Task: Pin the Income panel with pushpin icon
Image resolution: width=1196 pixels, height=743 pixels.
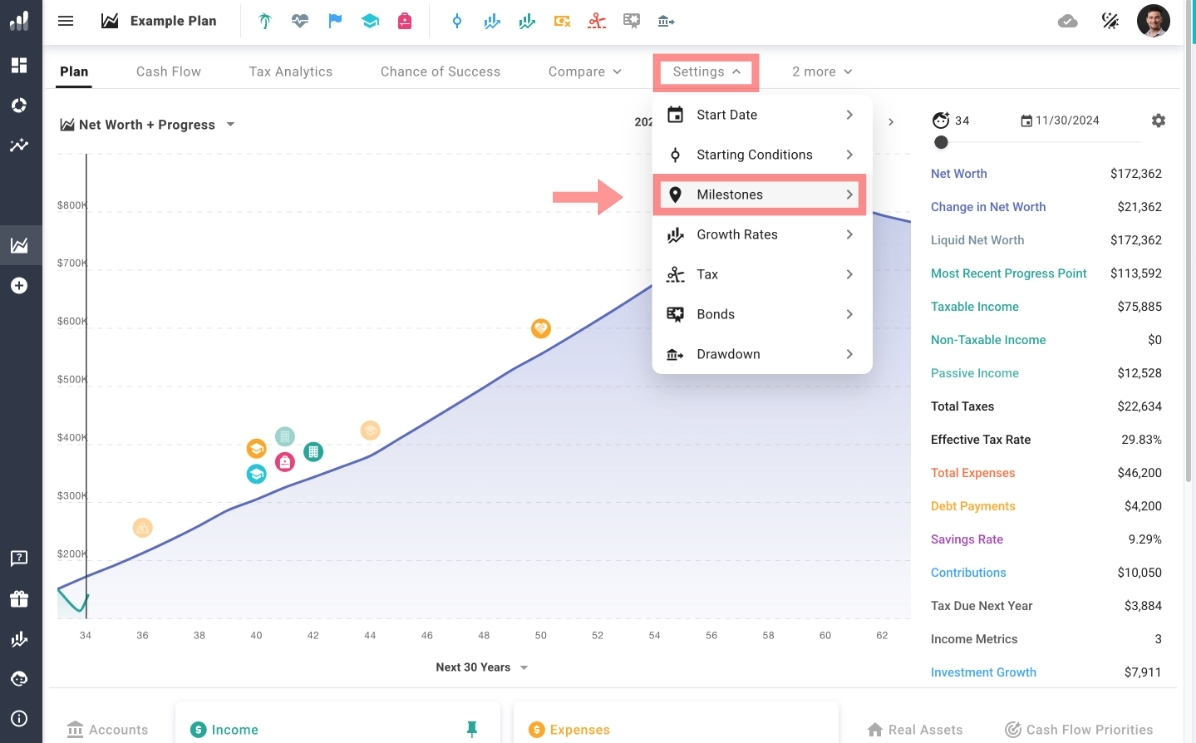Action: [472, 730]
